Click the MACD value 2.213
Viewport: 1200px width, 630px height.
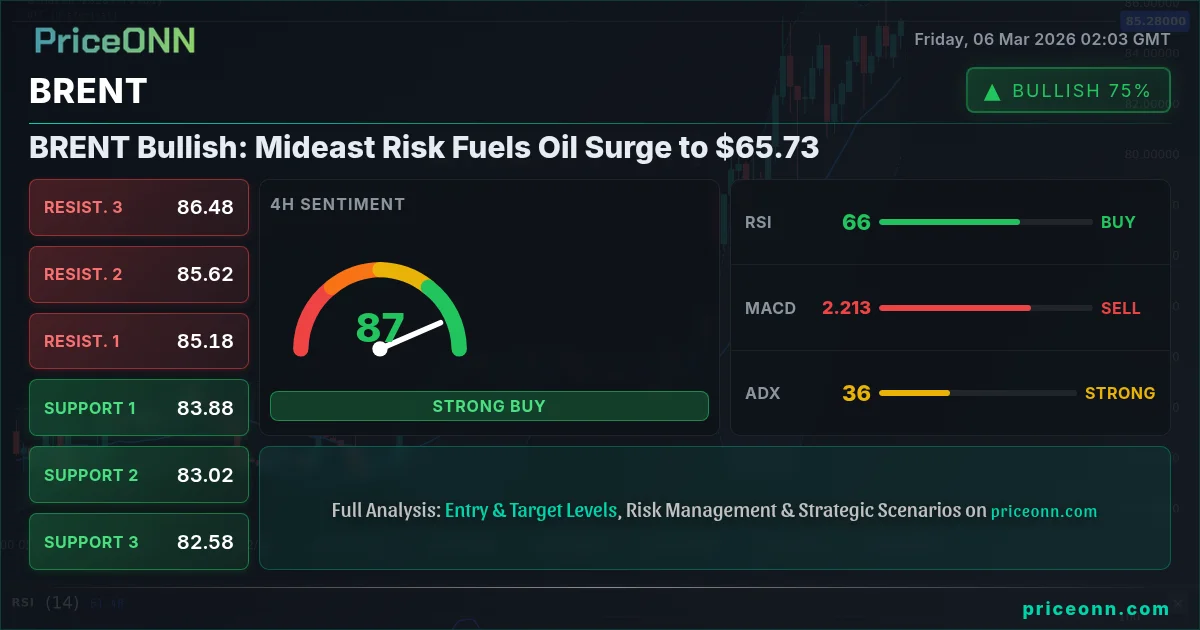[846, 308]
